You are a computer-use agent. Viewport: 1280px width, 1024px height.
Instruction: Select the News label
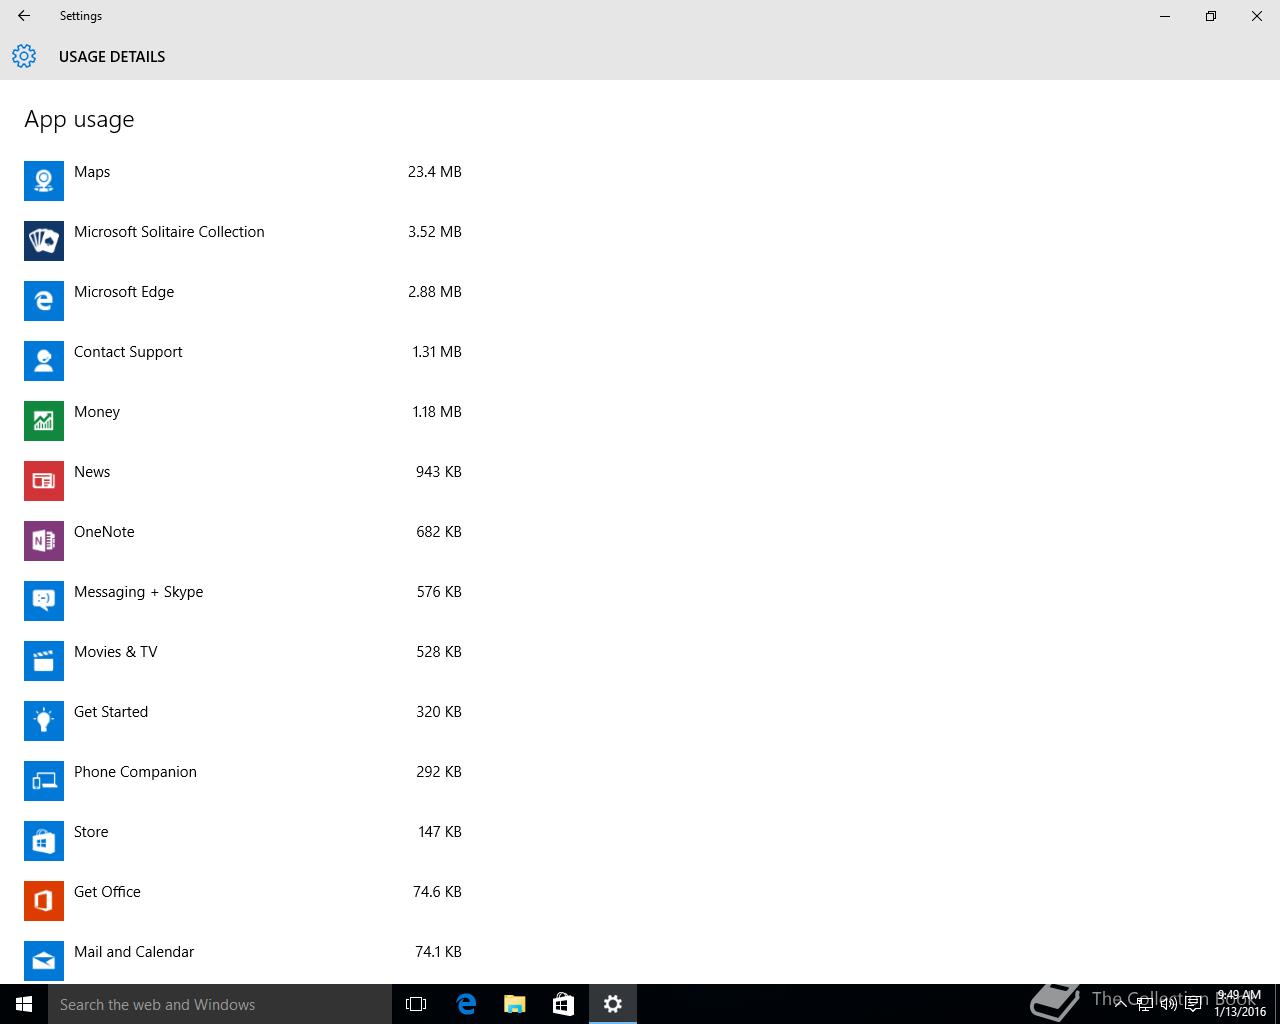click(92, 472)
